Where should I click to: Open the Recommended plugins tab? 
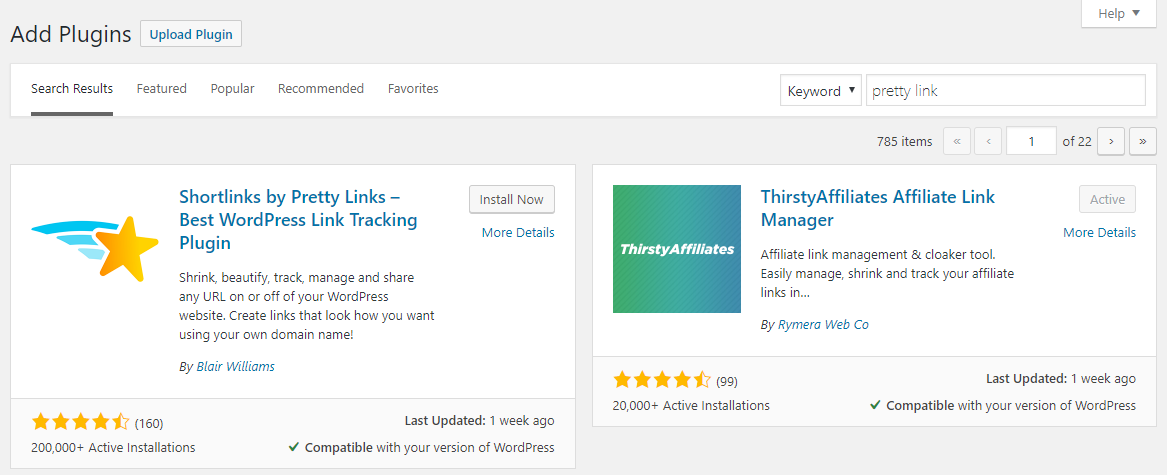[x=321, y=89]
